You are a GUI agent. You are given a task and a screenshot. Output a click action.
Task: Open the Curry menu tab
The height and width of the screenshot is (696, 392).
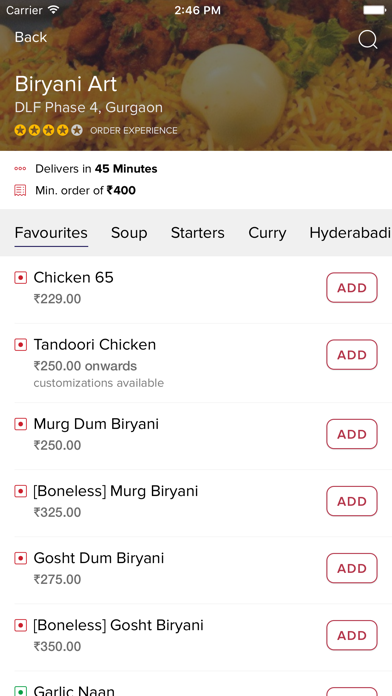[x=267, y=233]
